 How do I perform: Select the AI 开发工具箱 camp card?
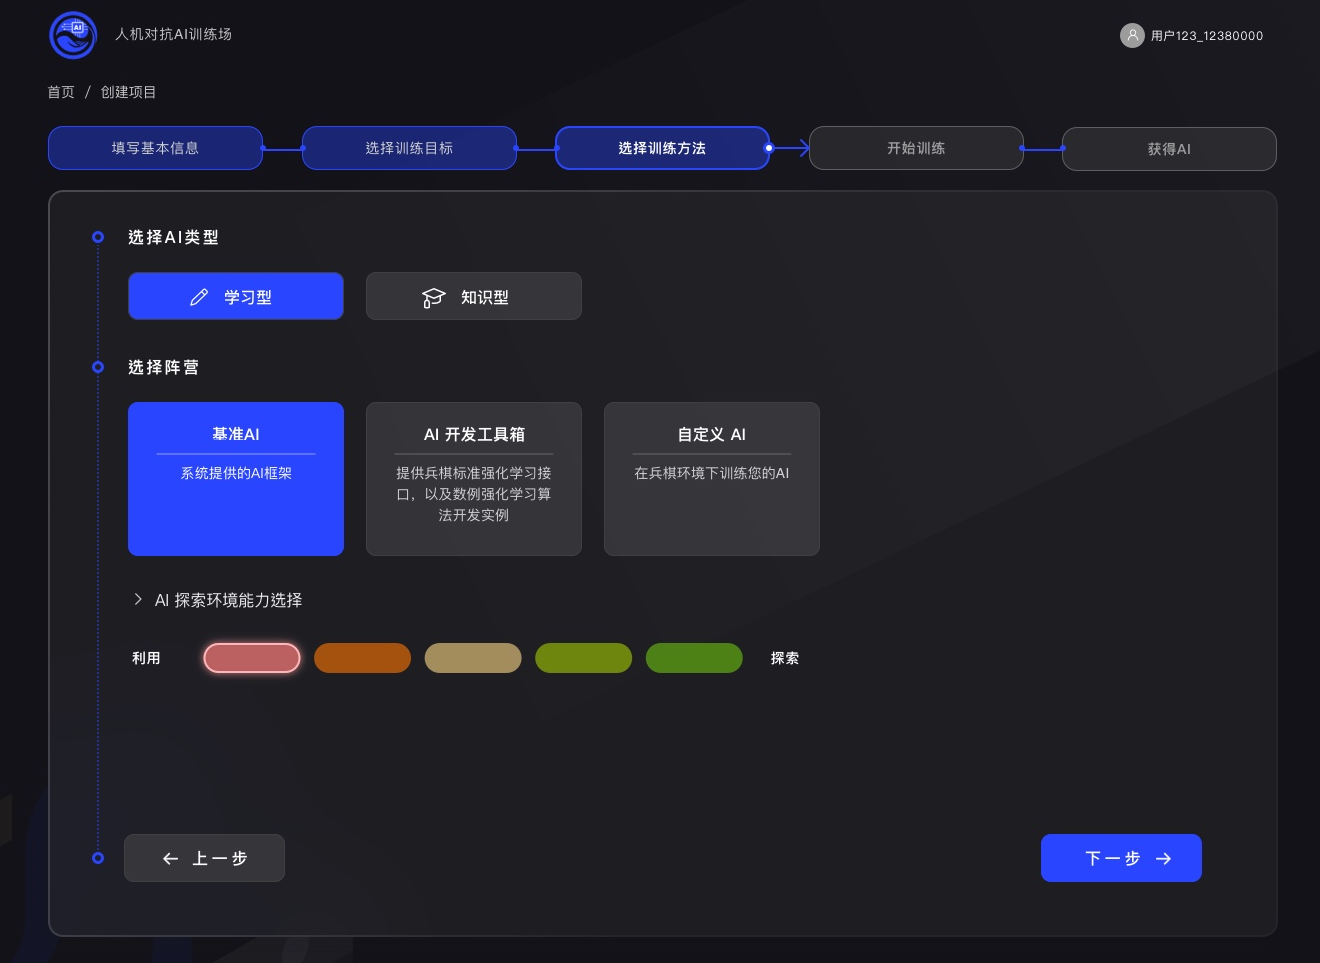pos(473,478)
